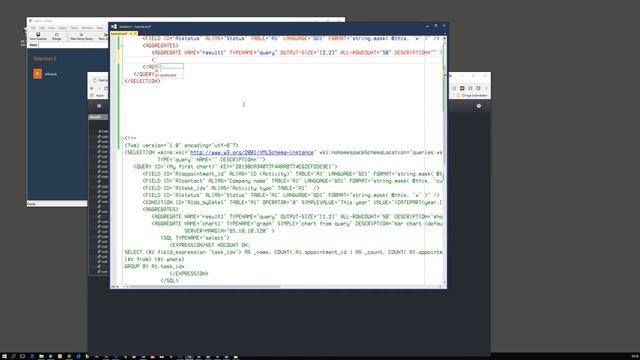Open the Edit menu in the background query window
Viewport: 640px width, 360px height.
pos(42,28)
